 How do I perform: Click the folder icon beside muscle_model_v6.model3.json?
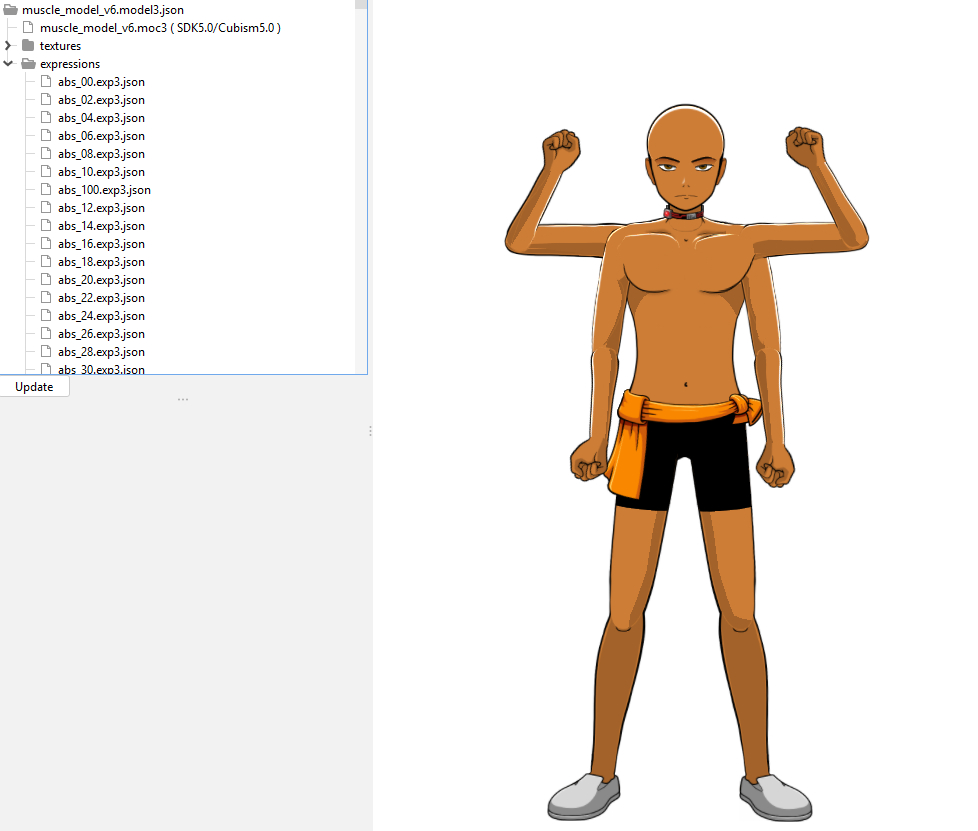[11, 10]
